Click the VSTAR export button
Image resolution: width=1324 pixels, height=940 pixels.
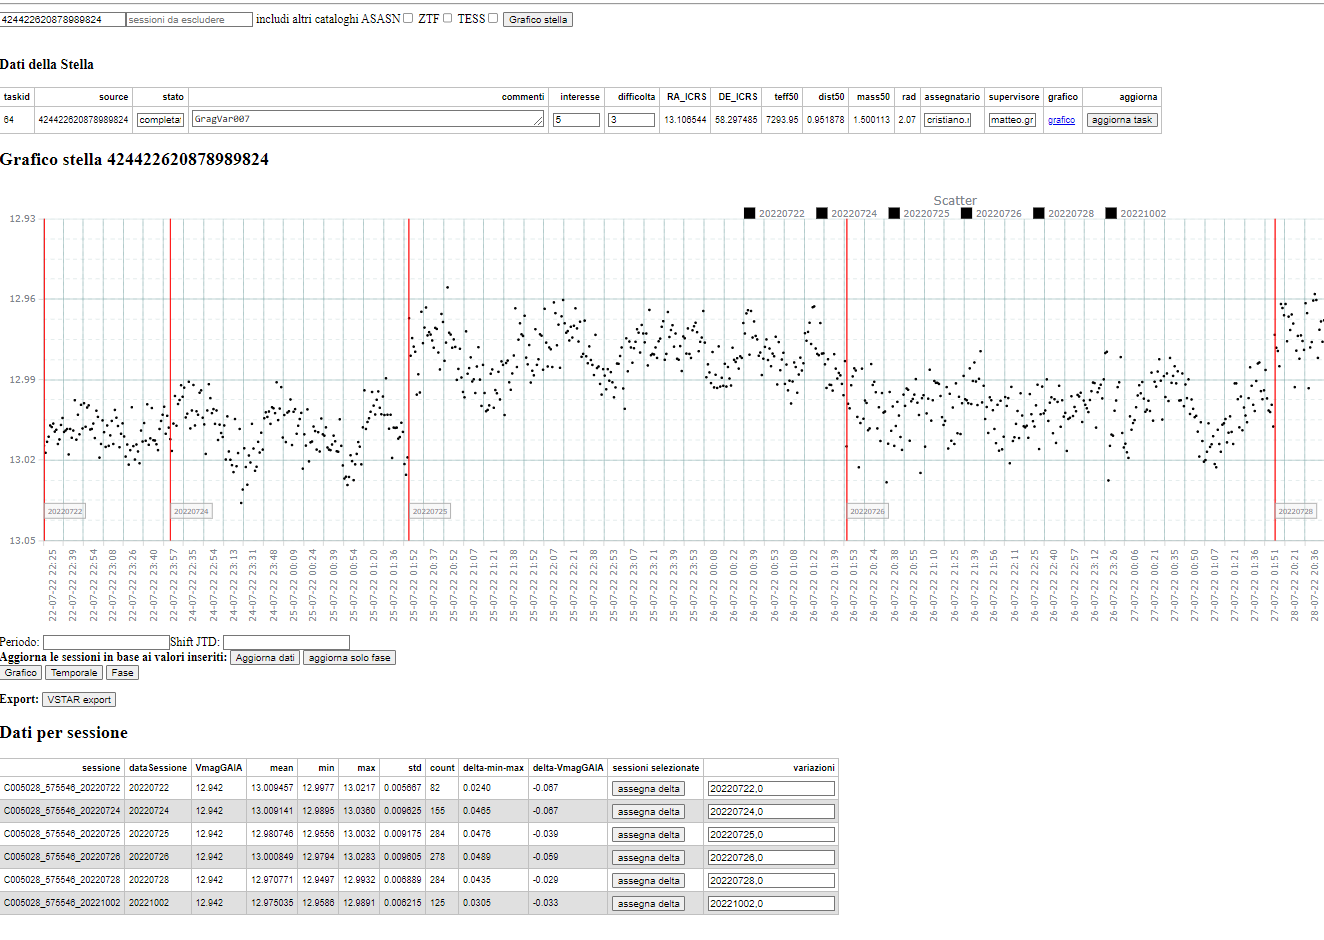79,700
